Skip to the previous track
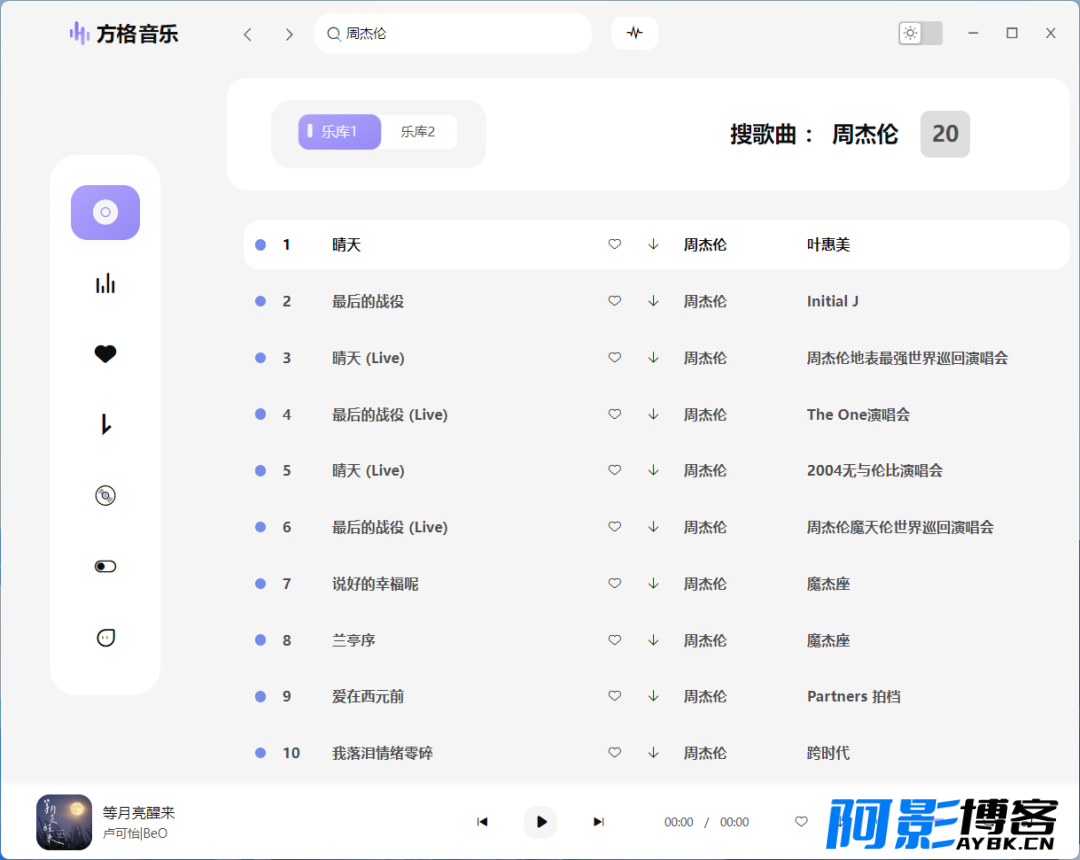This screenshot has width=1080, height=860. click(x=482, y=822)
